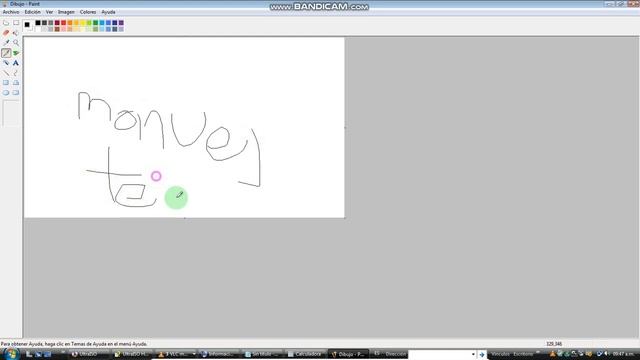Choose the purple swatch in top row
640x360 pixels.
[121, 23]
